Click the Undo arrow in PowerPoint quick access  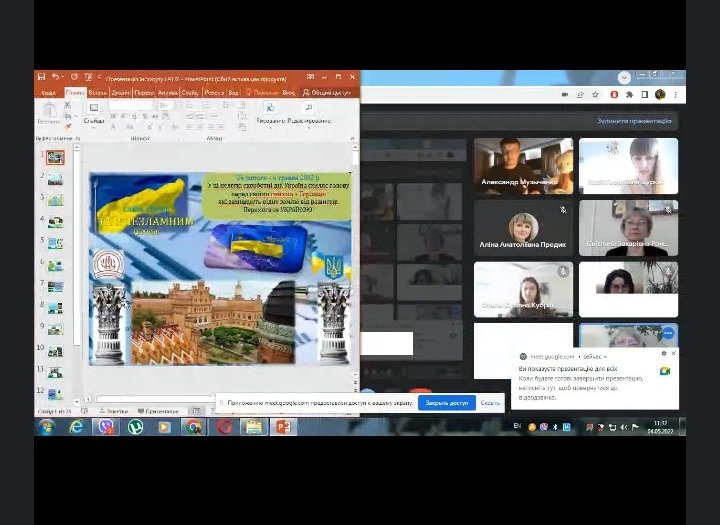(x=56, y=77)
